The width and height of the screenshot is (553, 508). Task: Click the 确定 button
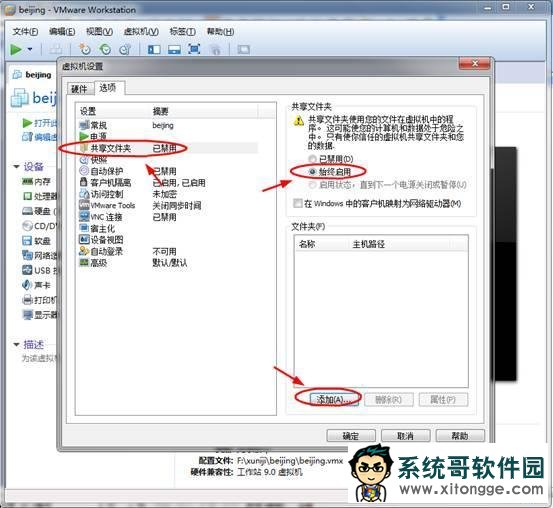351,436
